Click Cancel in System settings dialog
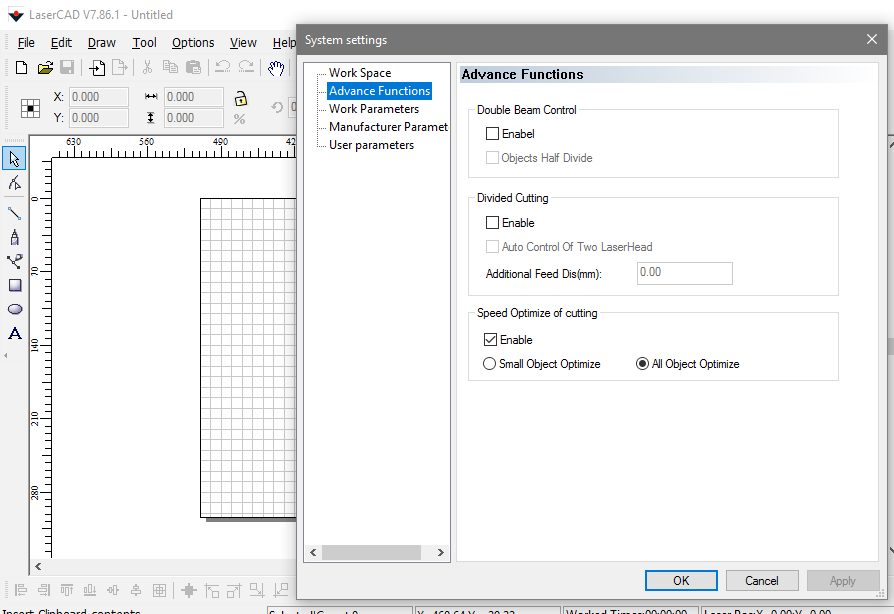 click(x=761, y=581)
